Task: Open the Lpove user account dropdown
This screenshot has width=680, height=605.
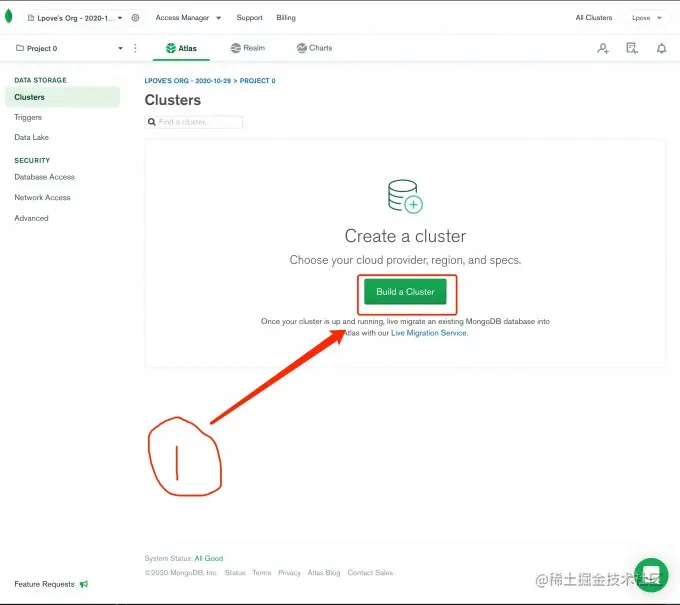Action: (646, 18)
